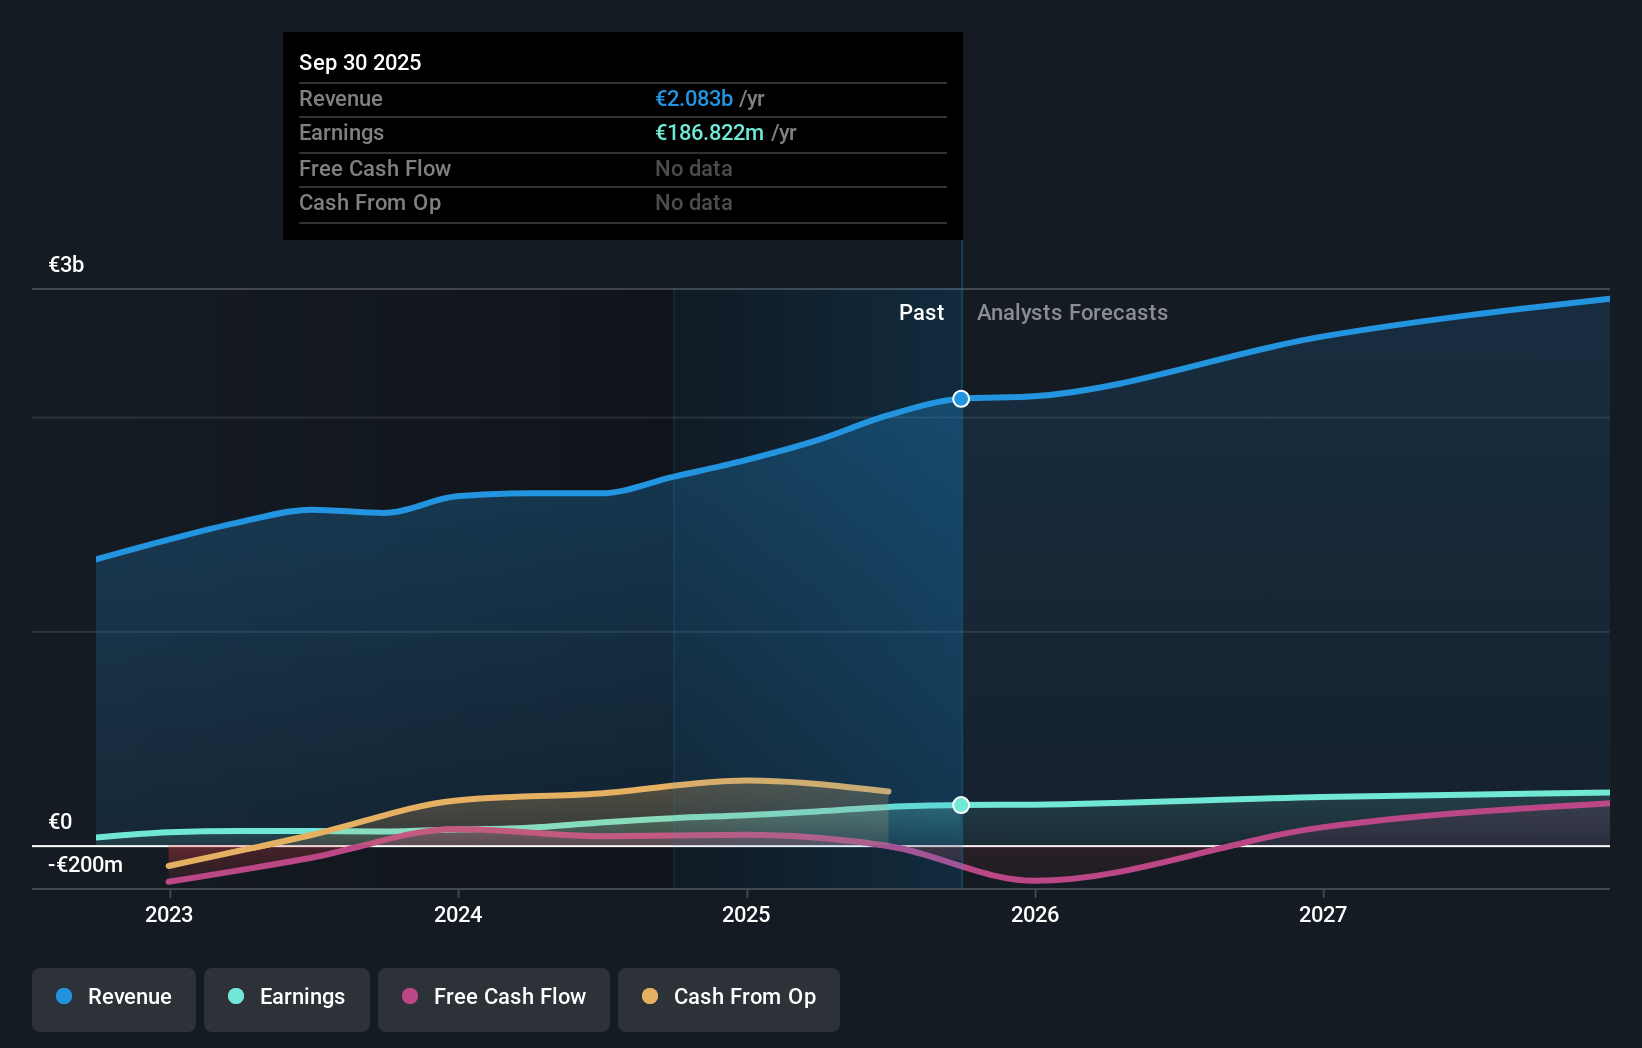Click the 2026 x-axis label
The width and height of the screenshot is (1642, 1048).
pos(1035,914)
